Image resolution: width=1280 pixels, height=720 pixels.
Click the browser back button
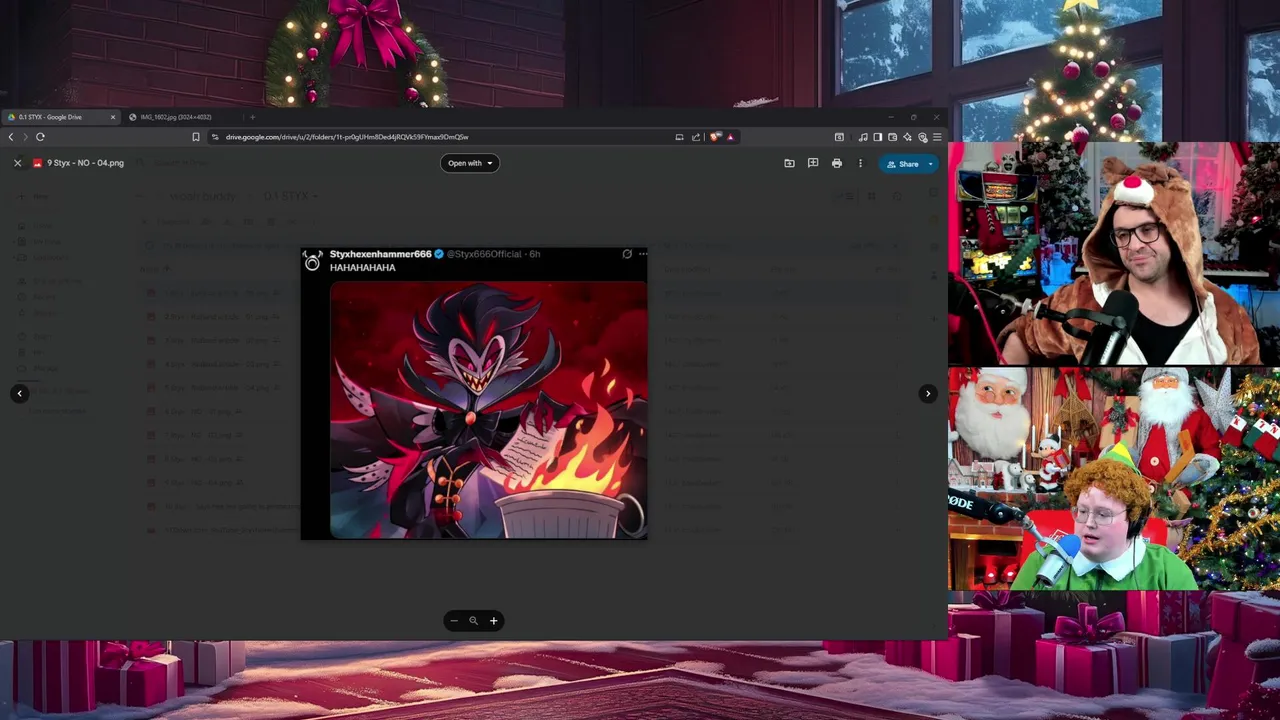point(11,137)
